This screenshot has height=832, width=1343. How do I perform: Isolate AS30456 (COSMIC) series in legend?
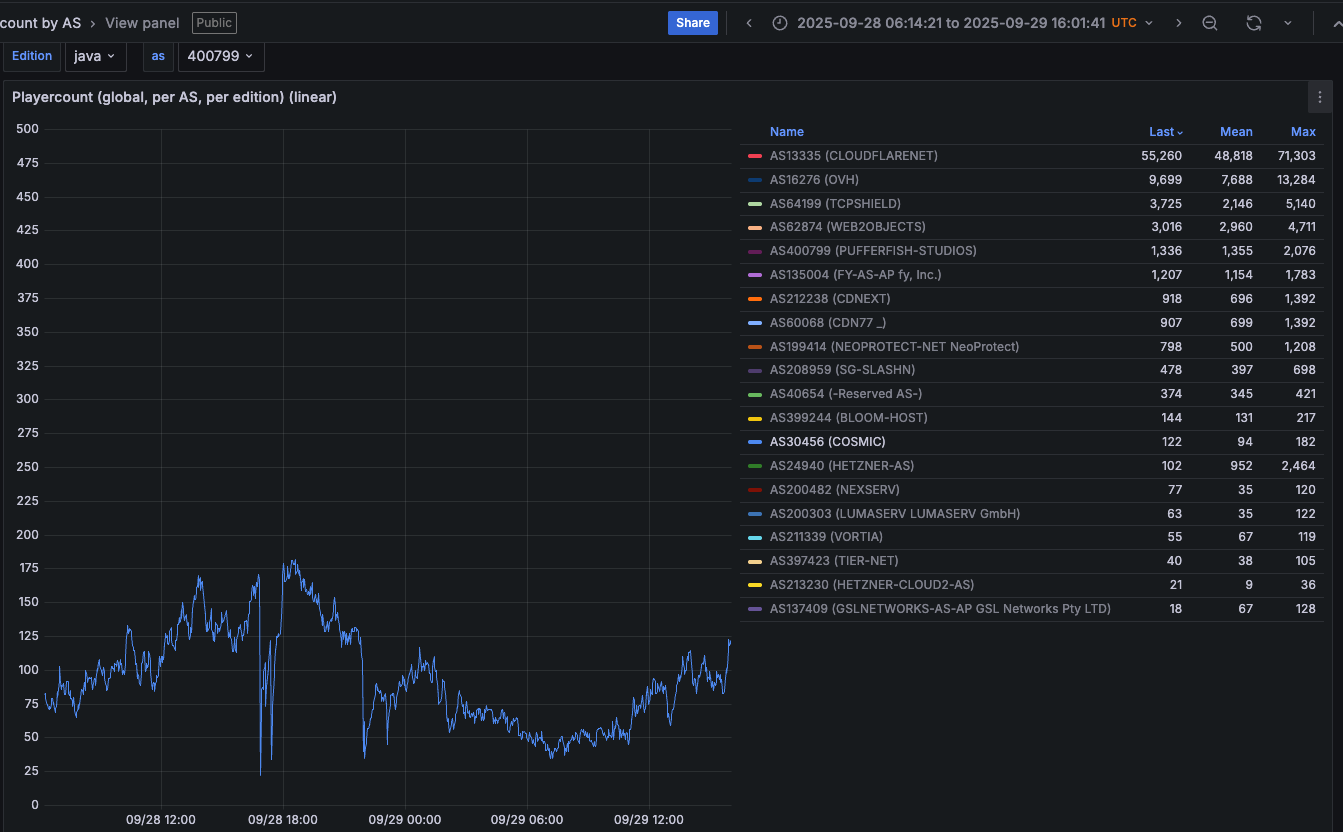[x=827, y=442]
